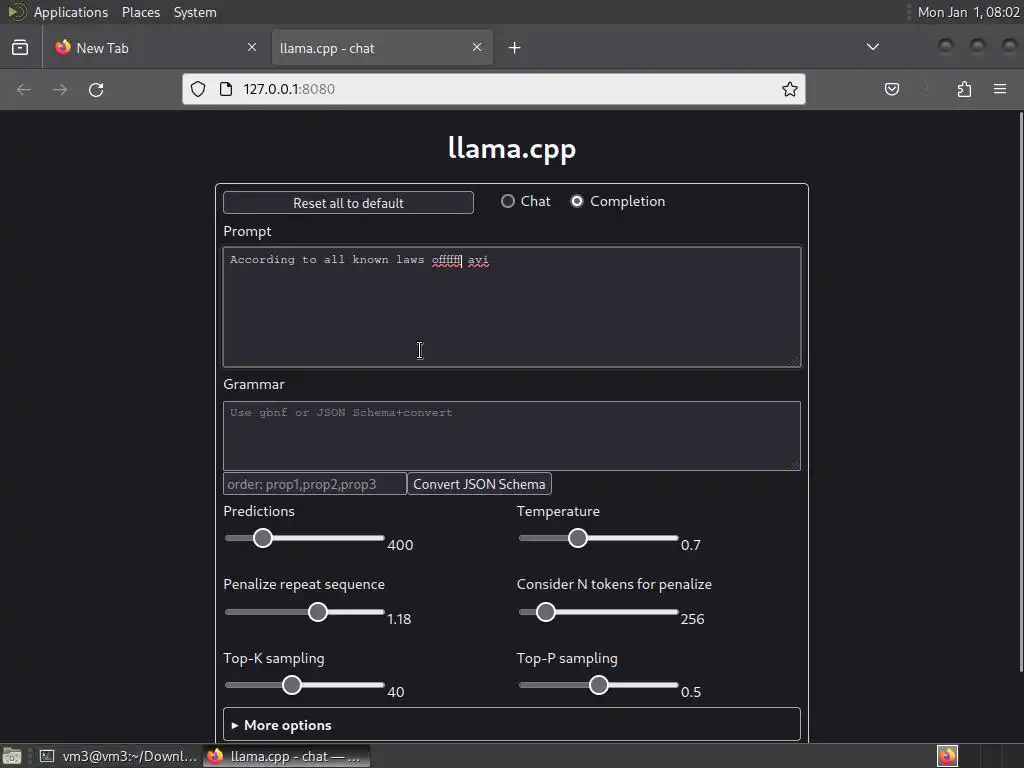Open the list all tabs chevron
This screenshot has width=1024, height=768.
pyautogui.click(x=872, y=47)
